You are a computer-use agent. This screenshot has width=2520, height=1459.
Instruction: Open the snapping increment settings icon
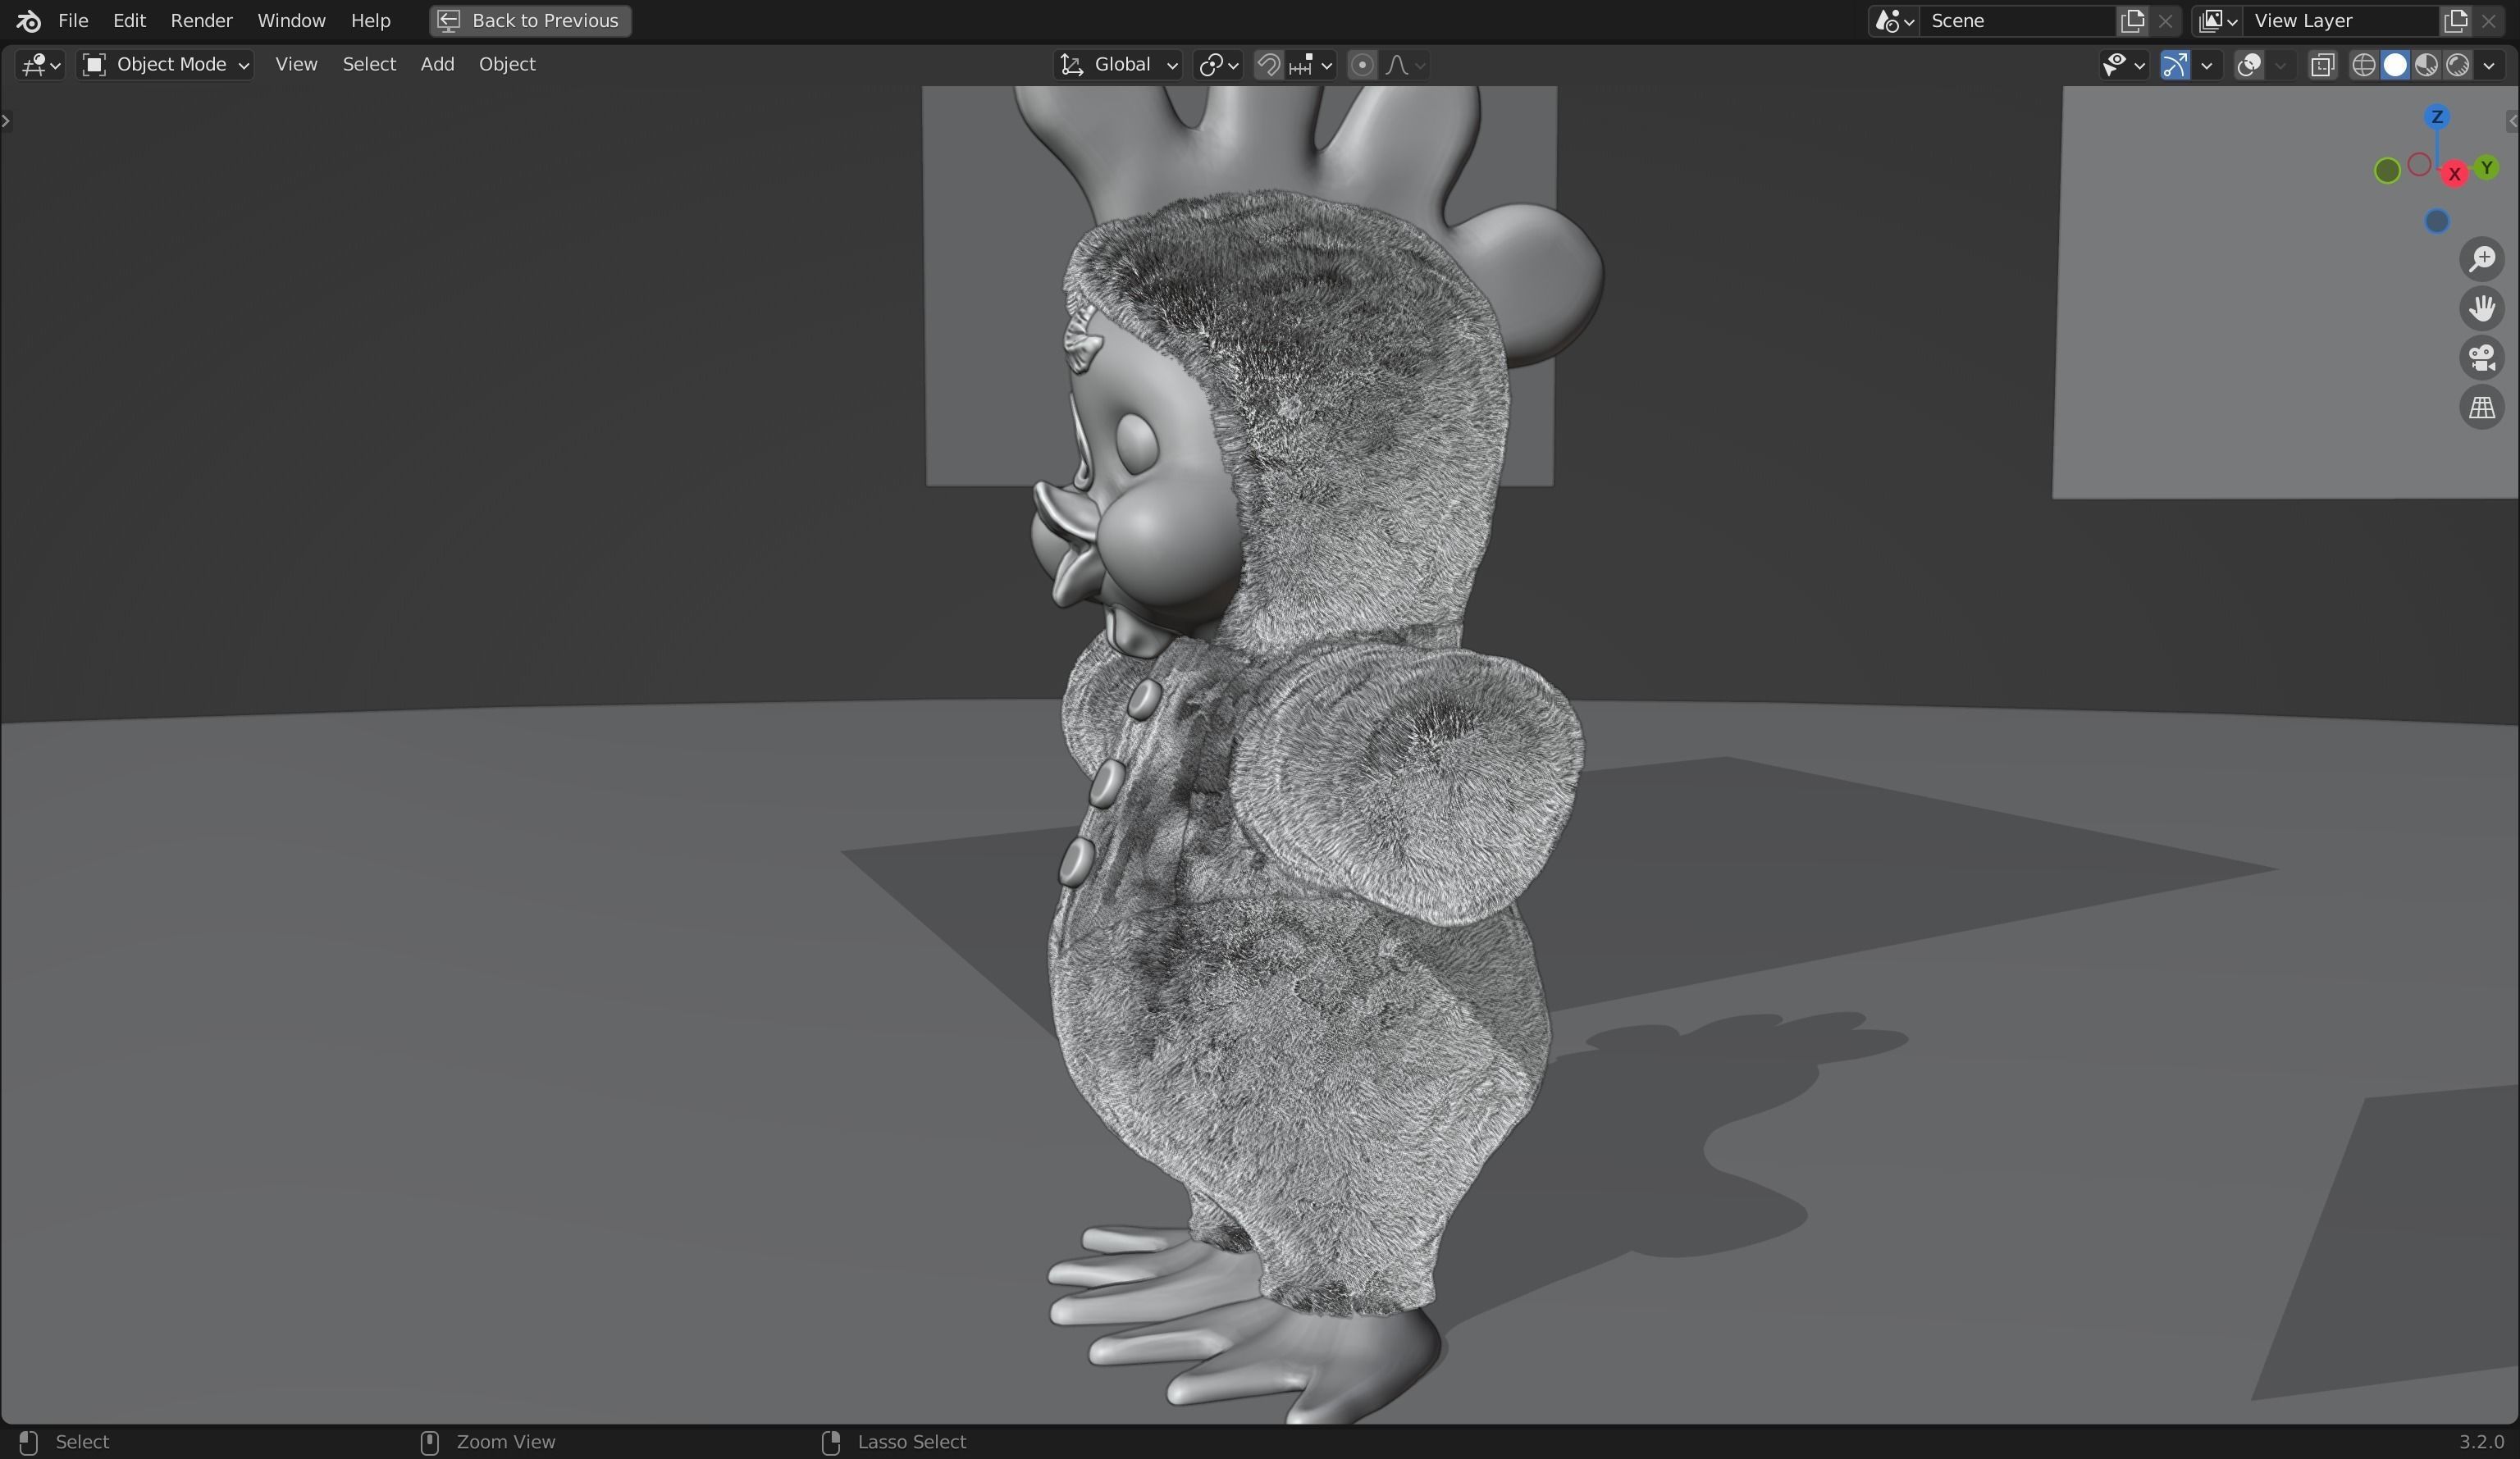click(x=1311, y=65)
